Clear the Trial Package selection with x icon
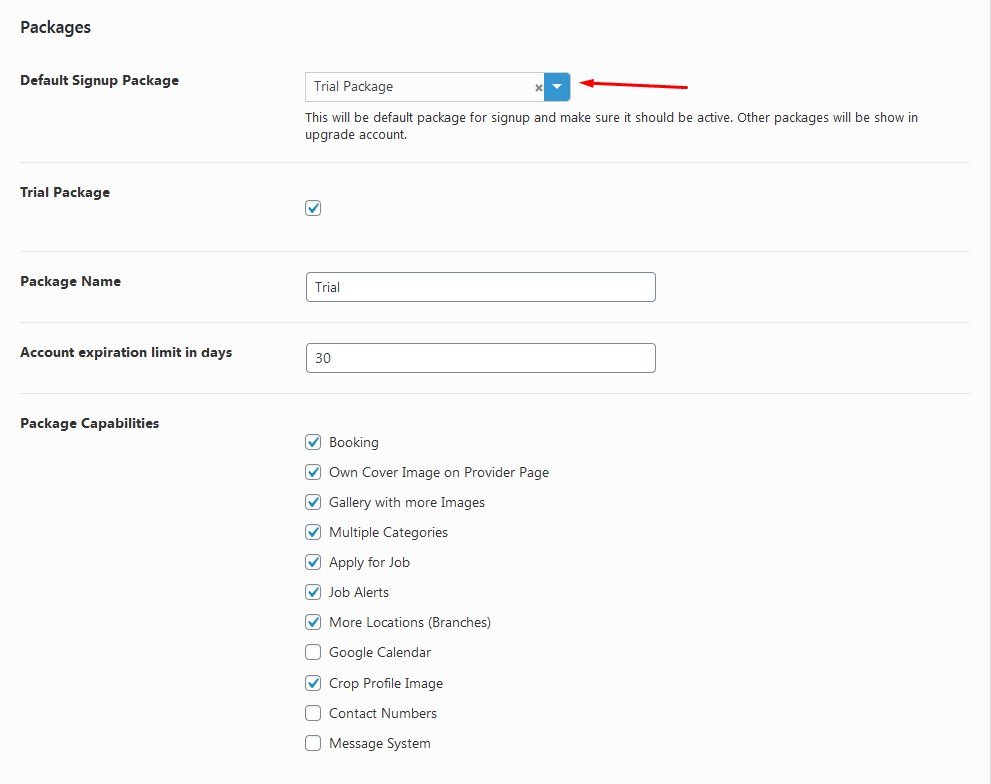The width and height of the screenshot is (991, 784). point(538,88)
